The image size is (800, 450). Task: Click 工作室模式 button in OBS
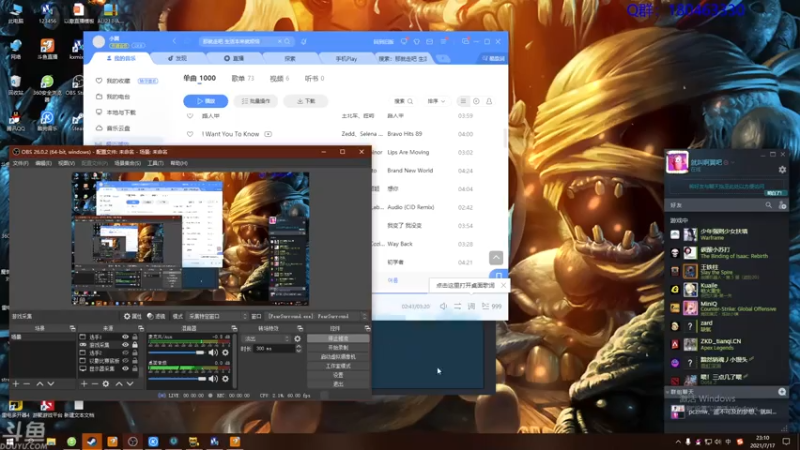[x=338, y=366]
